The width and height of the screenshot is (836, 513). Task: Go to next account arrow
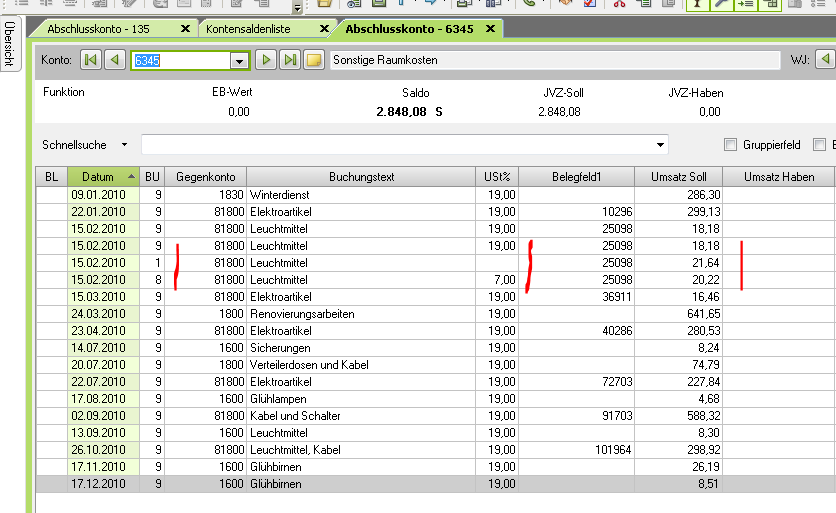pos(266,60)
